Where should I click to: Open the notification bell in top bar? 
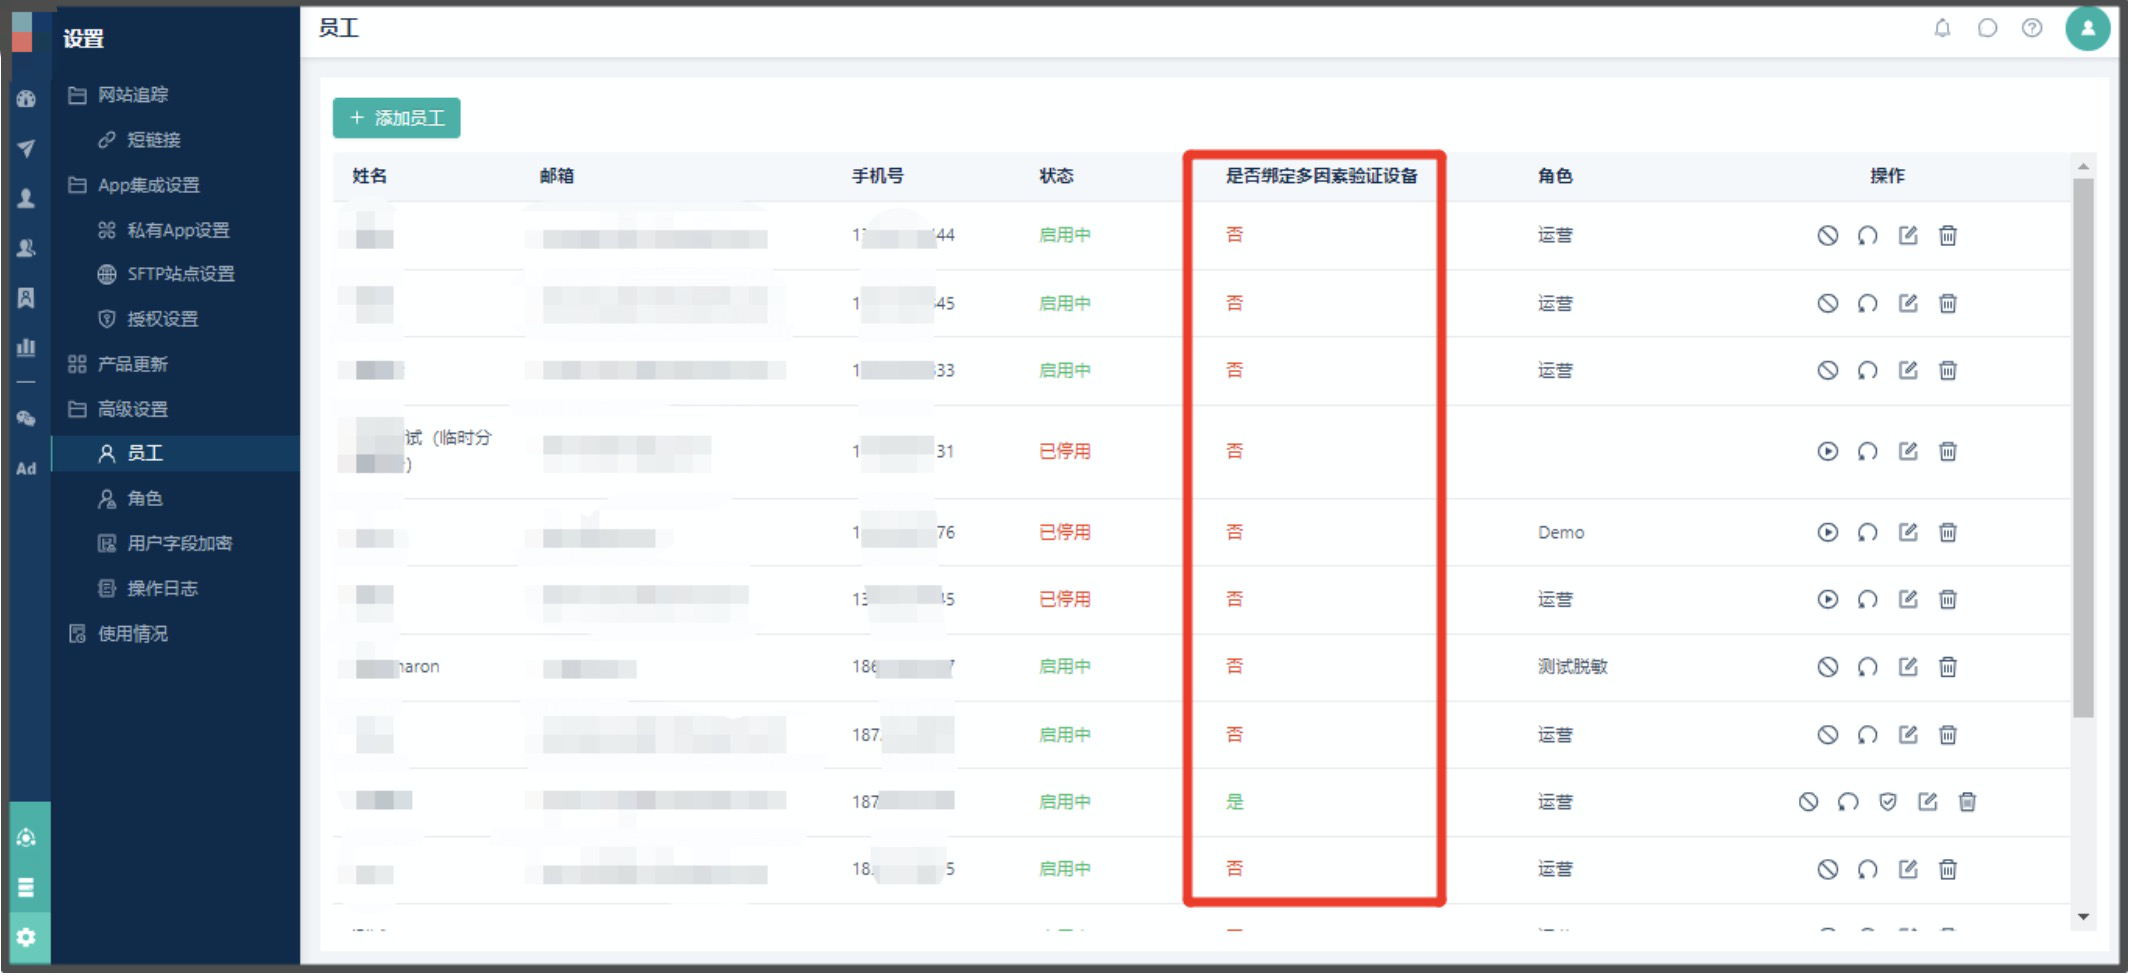pos(1941,28)
